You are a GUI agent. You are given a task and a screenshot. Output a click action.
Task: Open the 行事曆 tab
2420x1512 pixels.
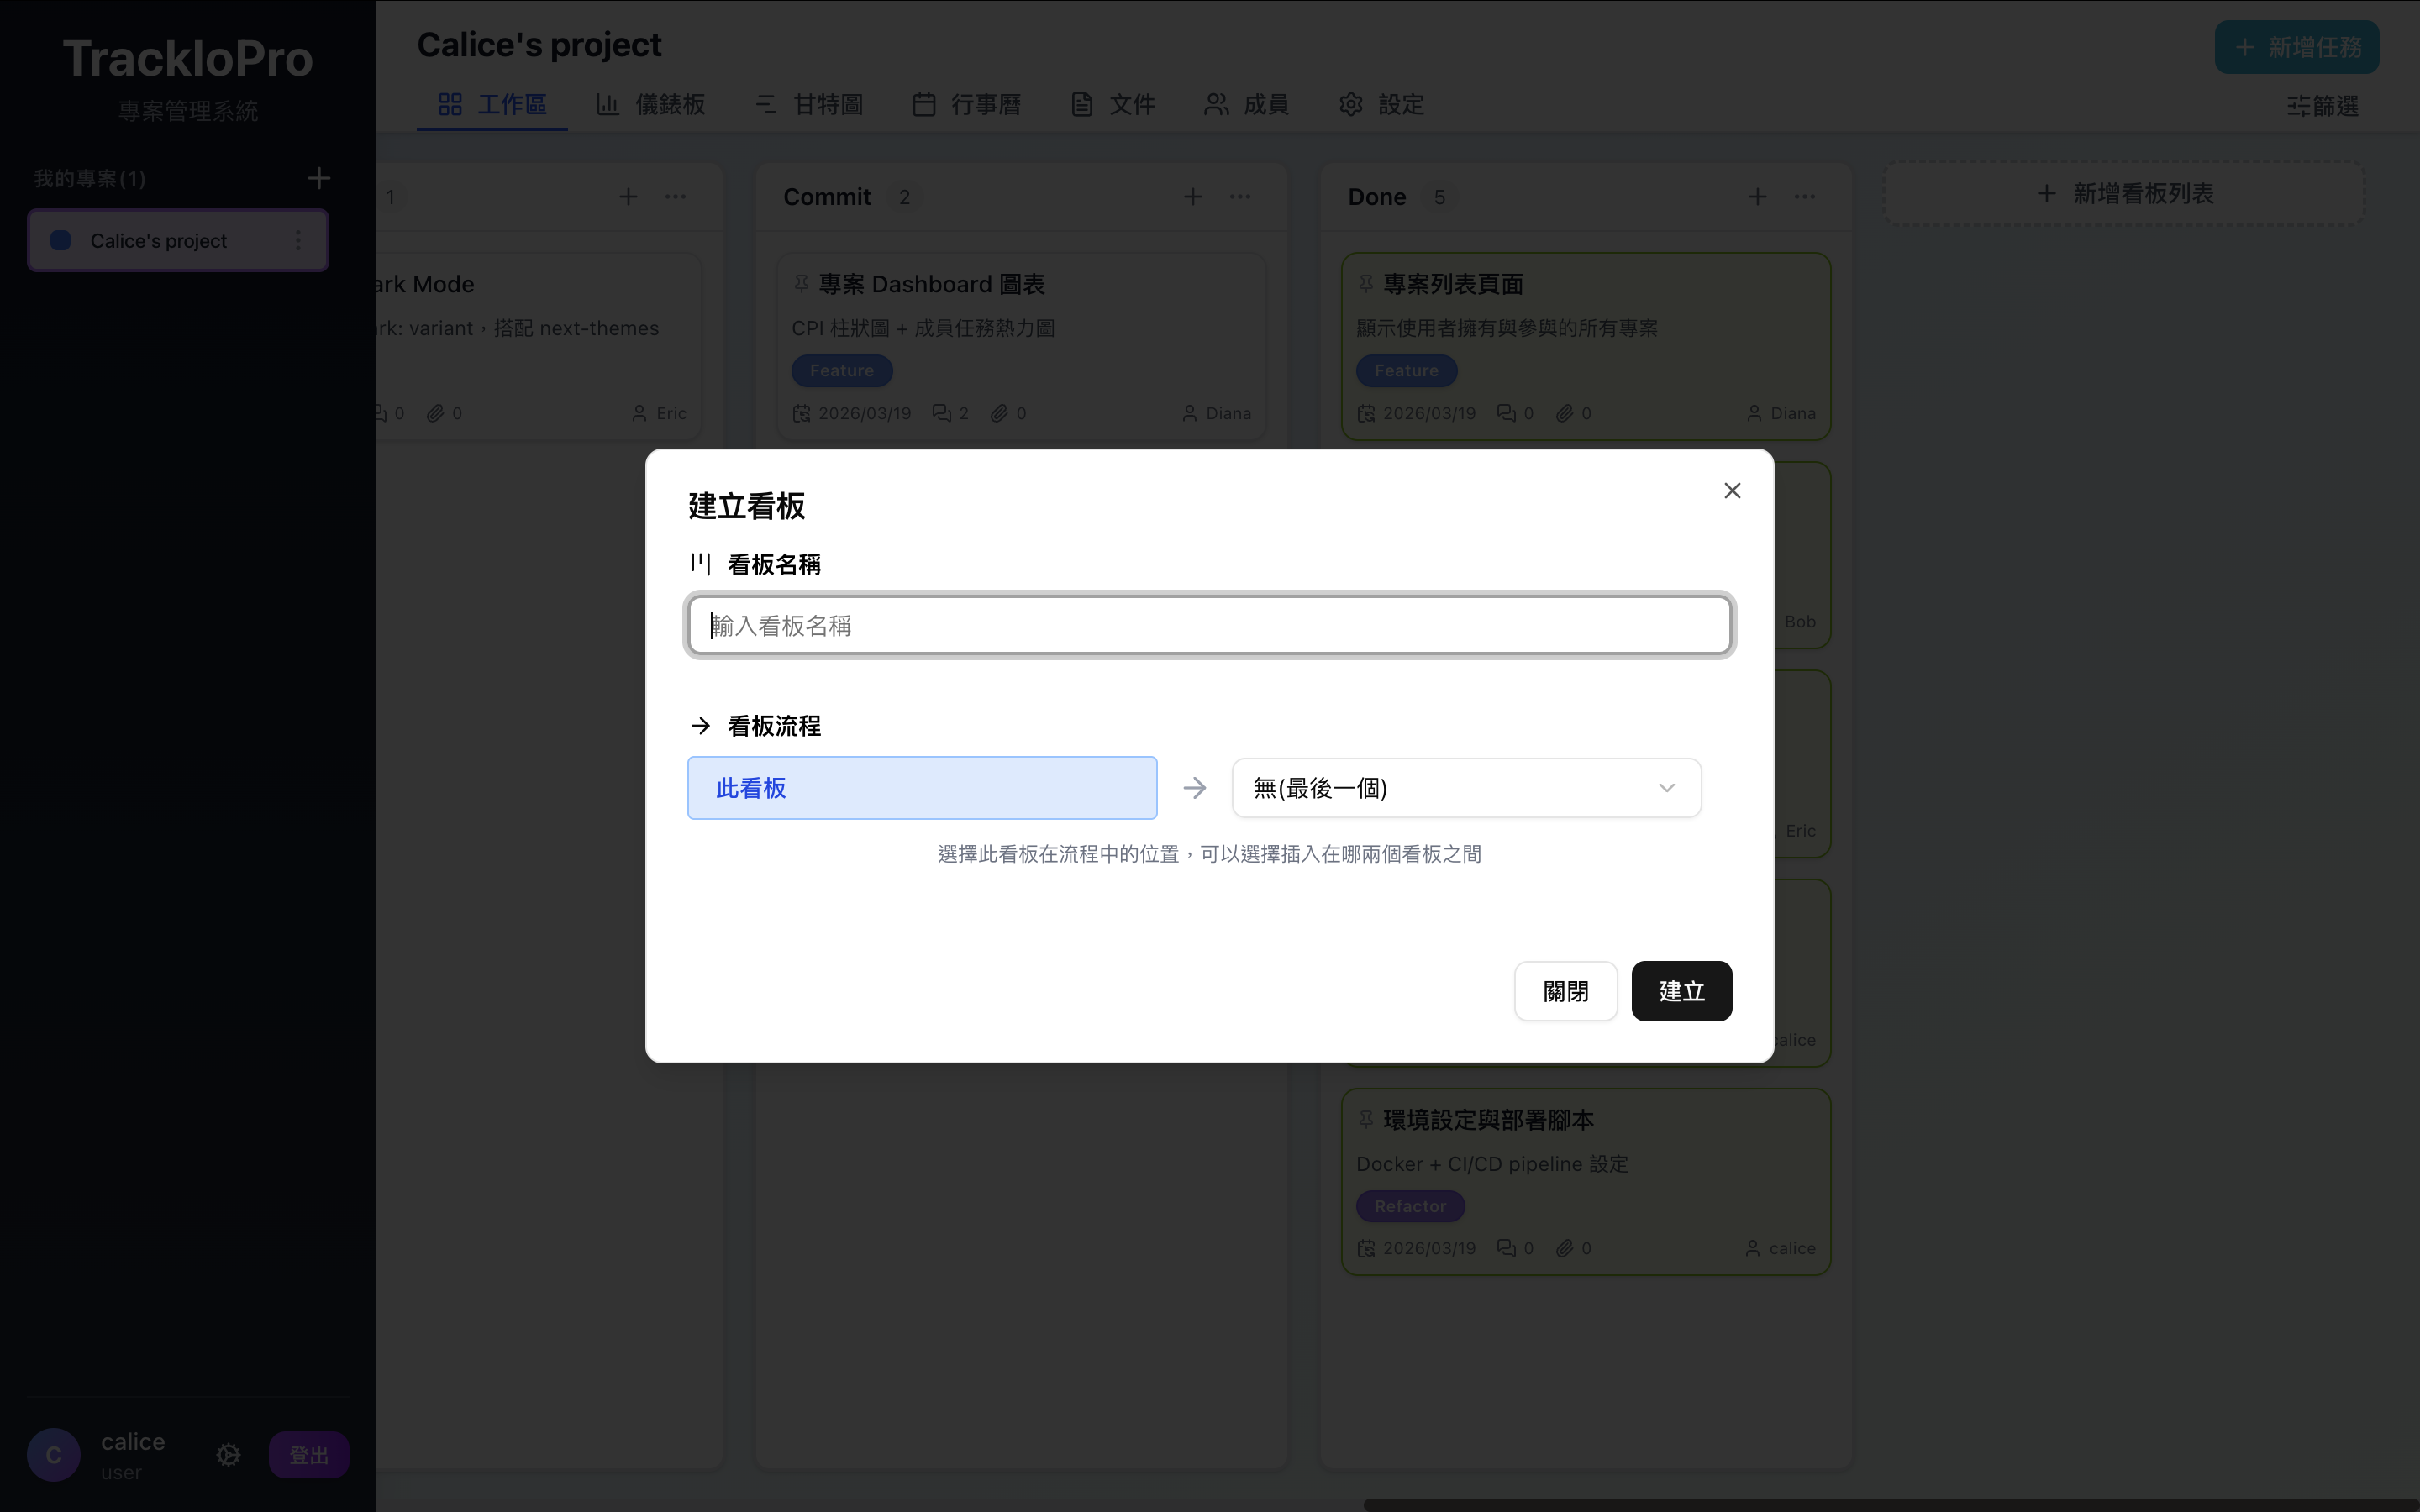[x=966, y=104]
